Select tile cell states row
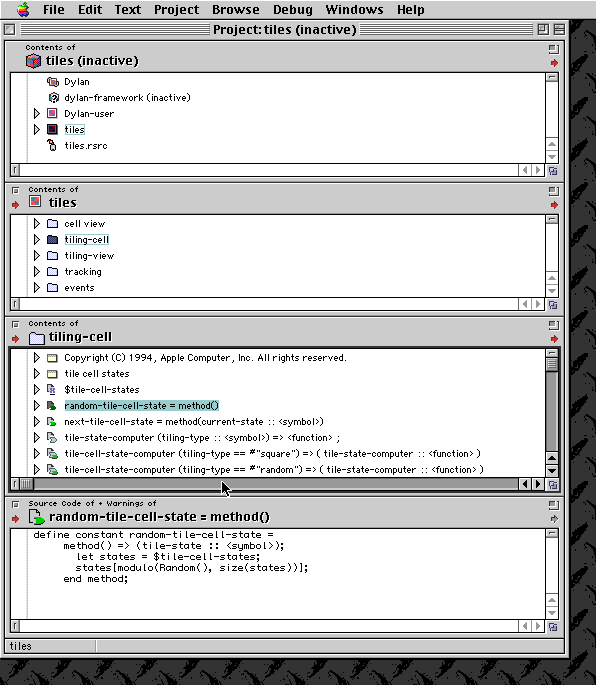 (x=97, y=374)
